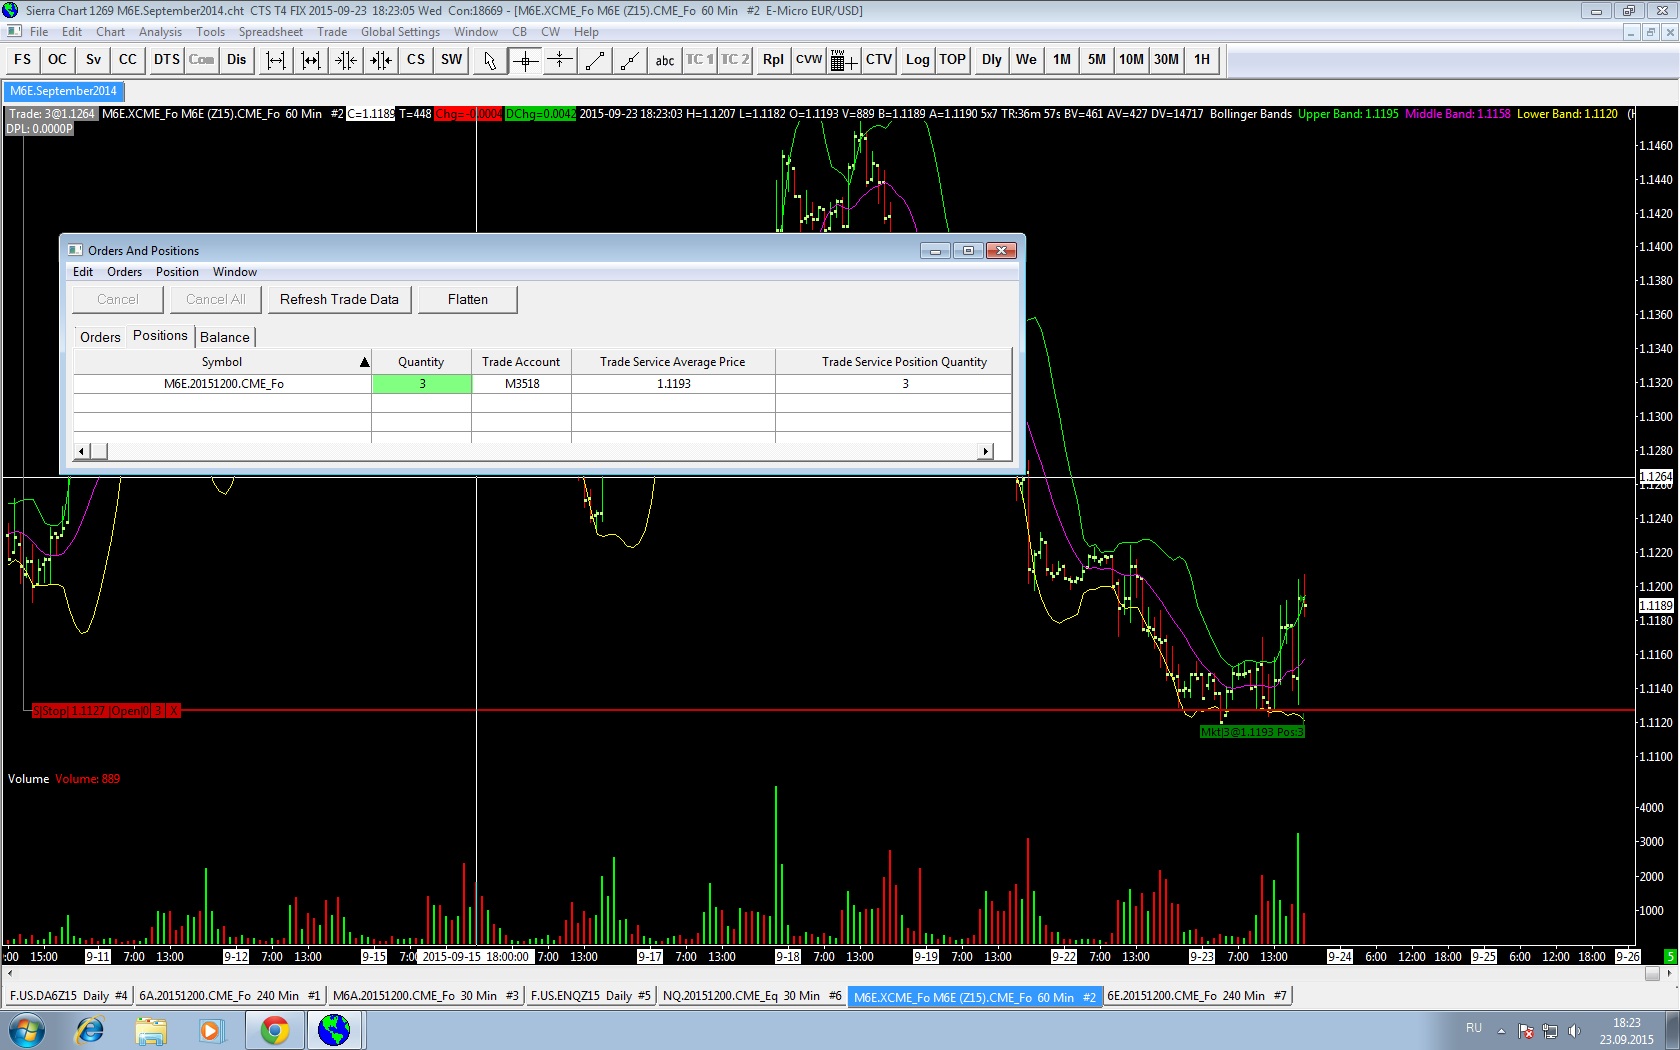The image size is (1680, 1050).
Task: Select the line drawing tool
Action: (595, 60)
